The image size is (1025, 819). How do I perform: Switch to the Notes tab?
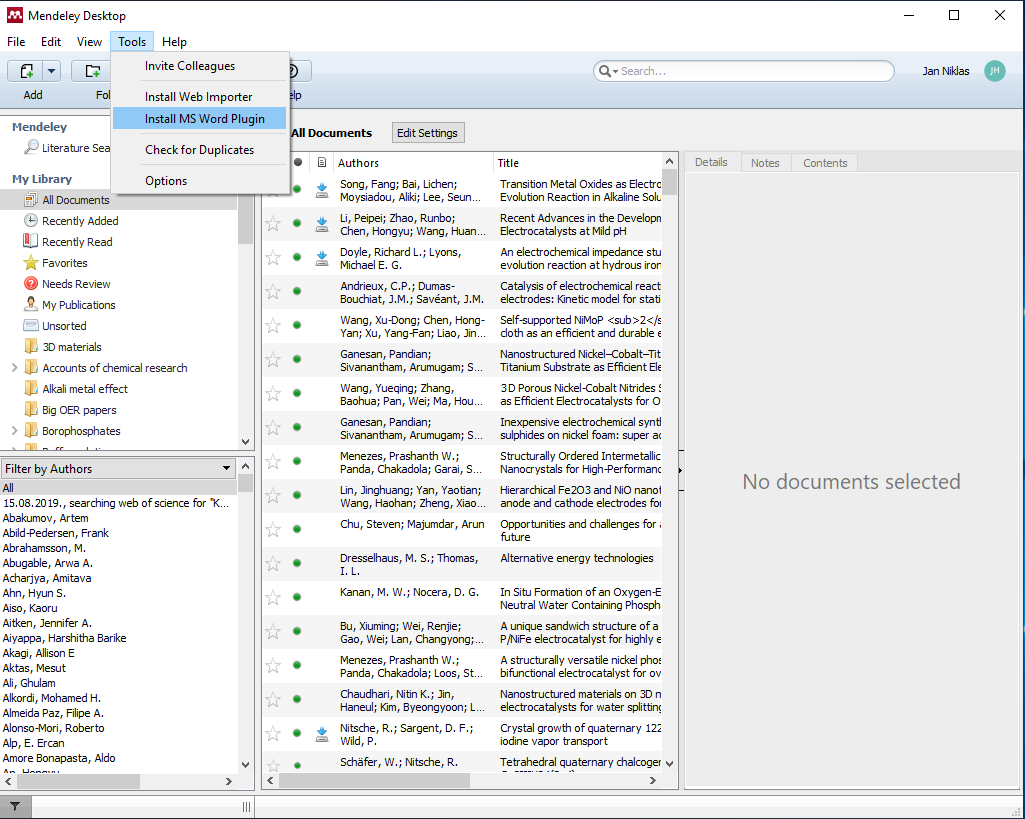click(764, 163)
